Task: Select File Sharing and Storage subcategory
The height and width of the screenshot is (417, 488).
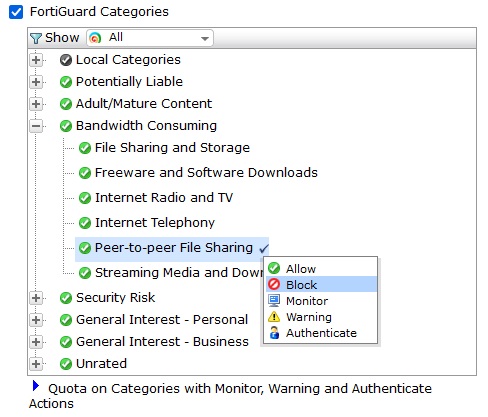Action: pos(172,148)
